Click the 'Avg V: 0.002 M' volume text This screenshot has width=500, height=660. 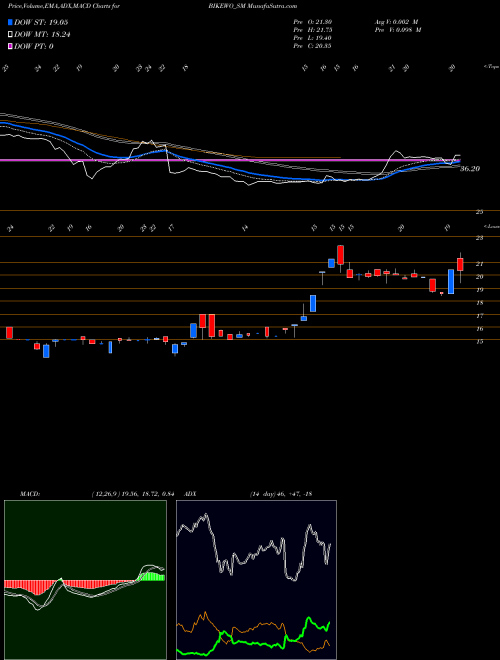(x=398, y=22)
